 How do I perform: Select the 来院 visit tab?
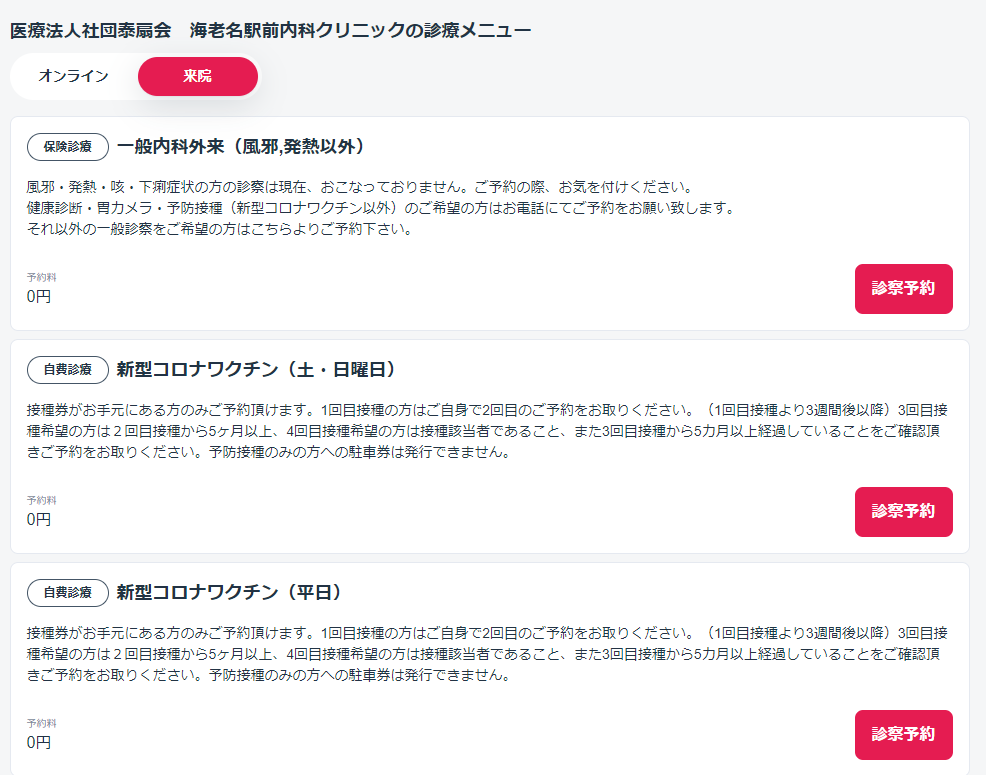click(197, 76)
